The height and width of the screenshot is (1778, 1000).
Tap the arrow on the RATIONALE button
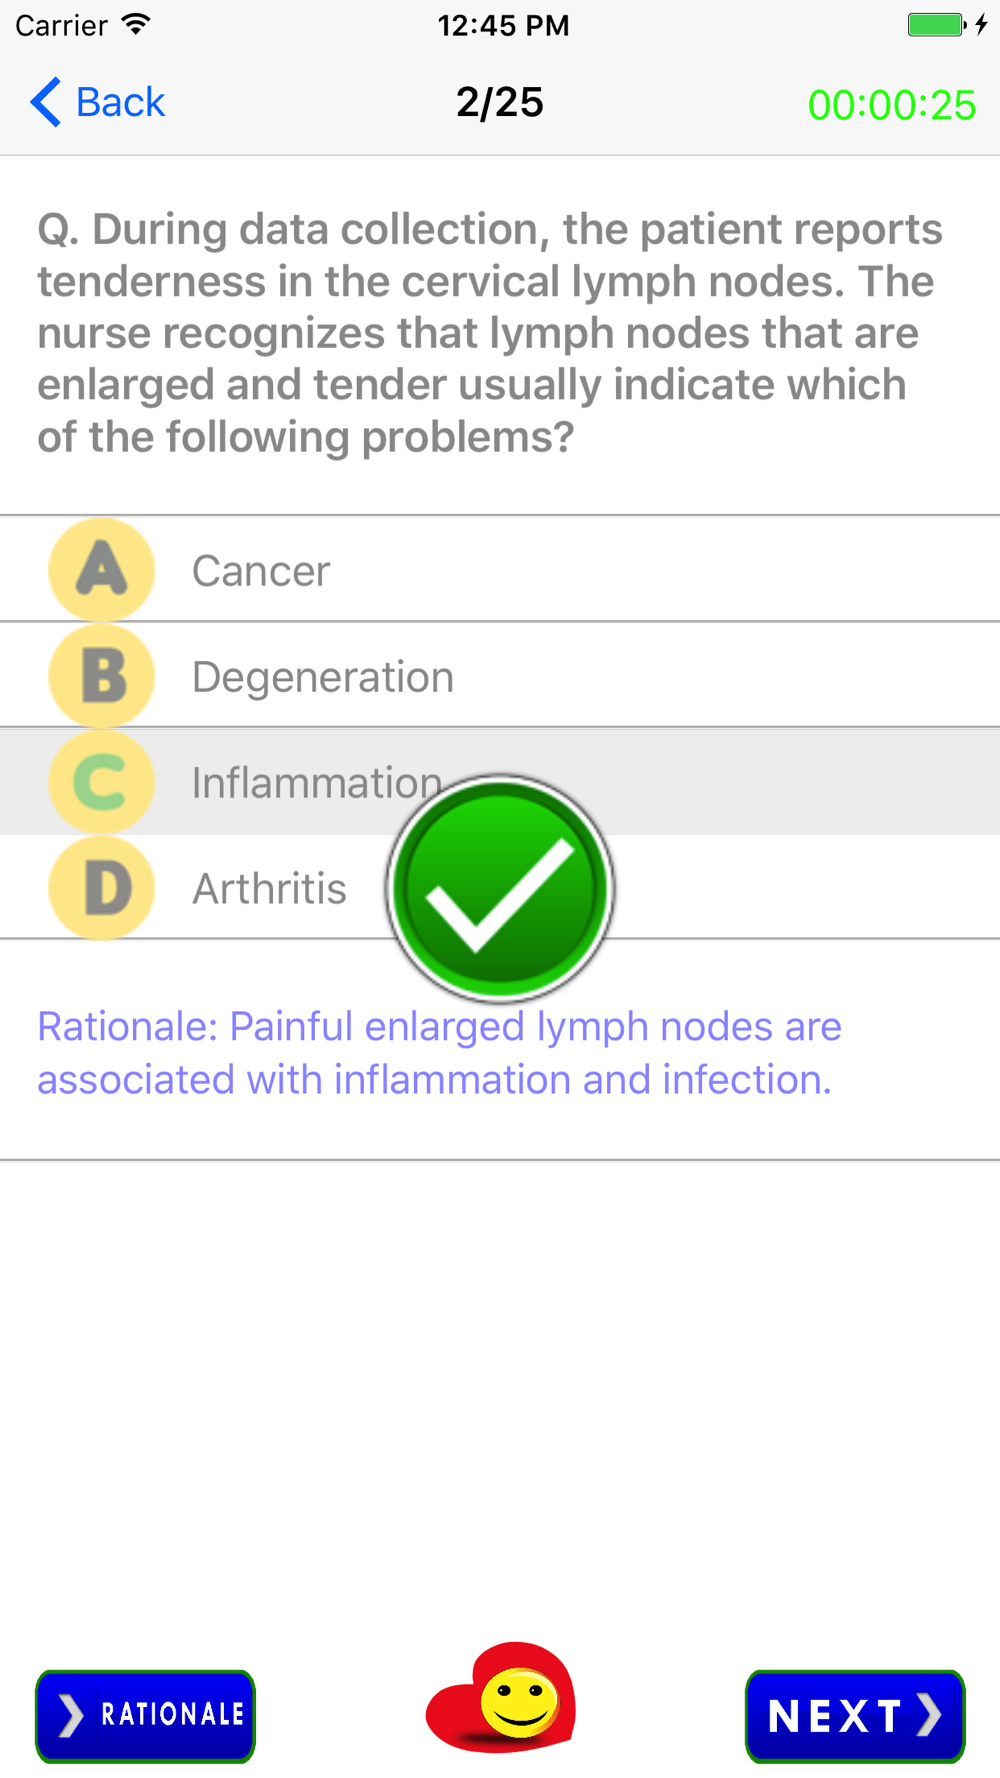pos(70,1716)
